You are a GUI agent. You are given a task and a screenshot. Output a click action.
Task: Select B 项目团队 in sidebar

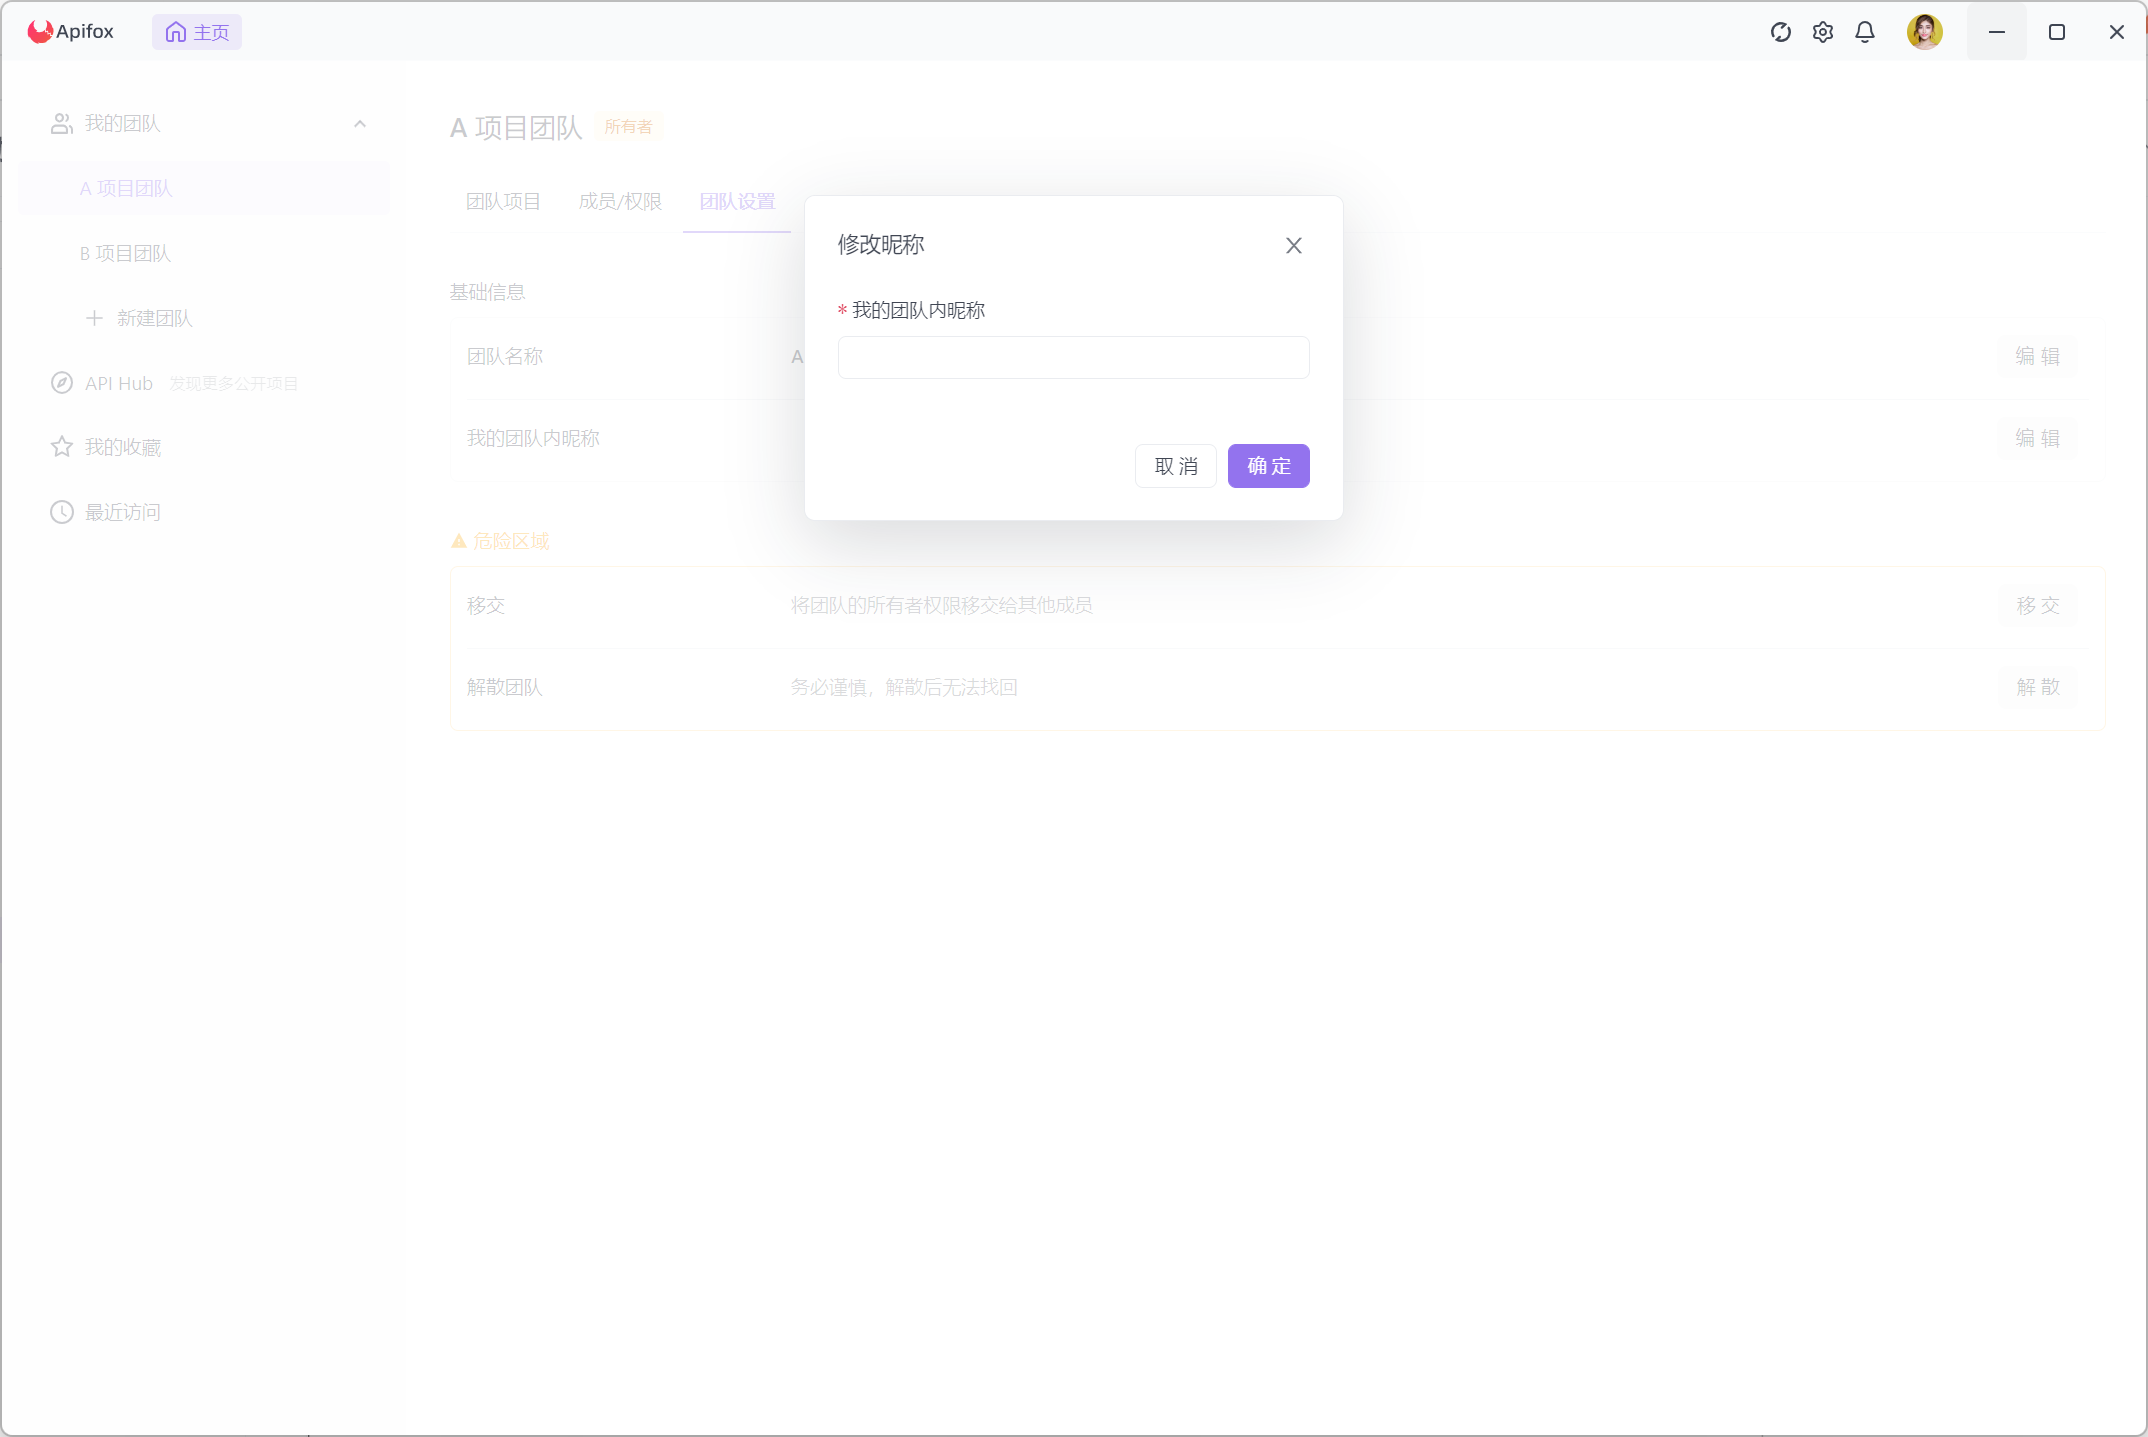pyautogui.click(x=126, y=254)
